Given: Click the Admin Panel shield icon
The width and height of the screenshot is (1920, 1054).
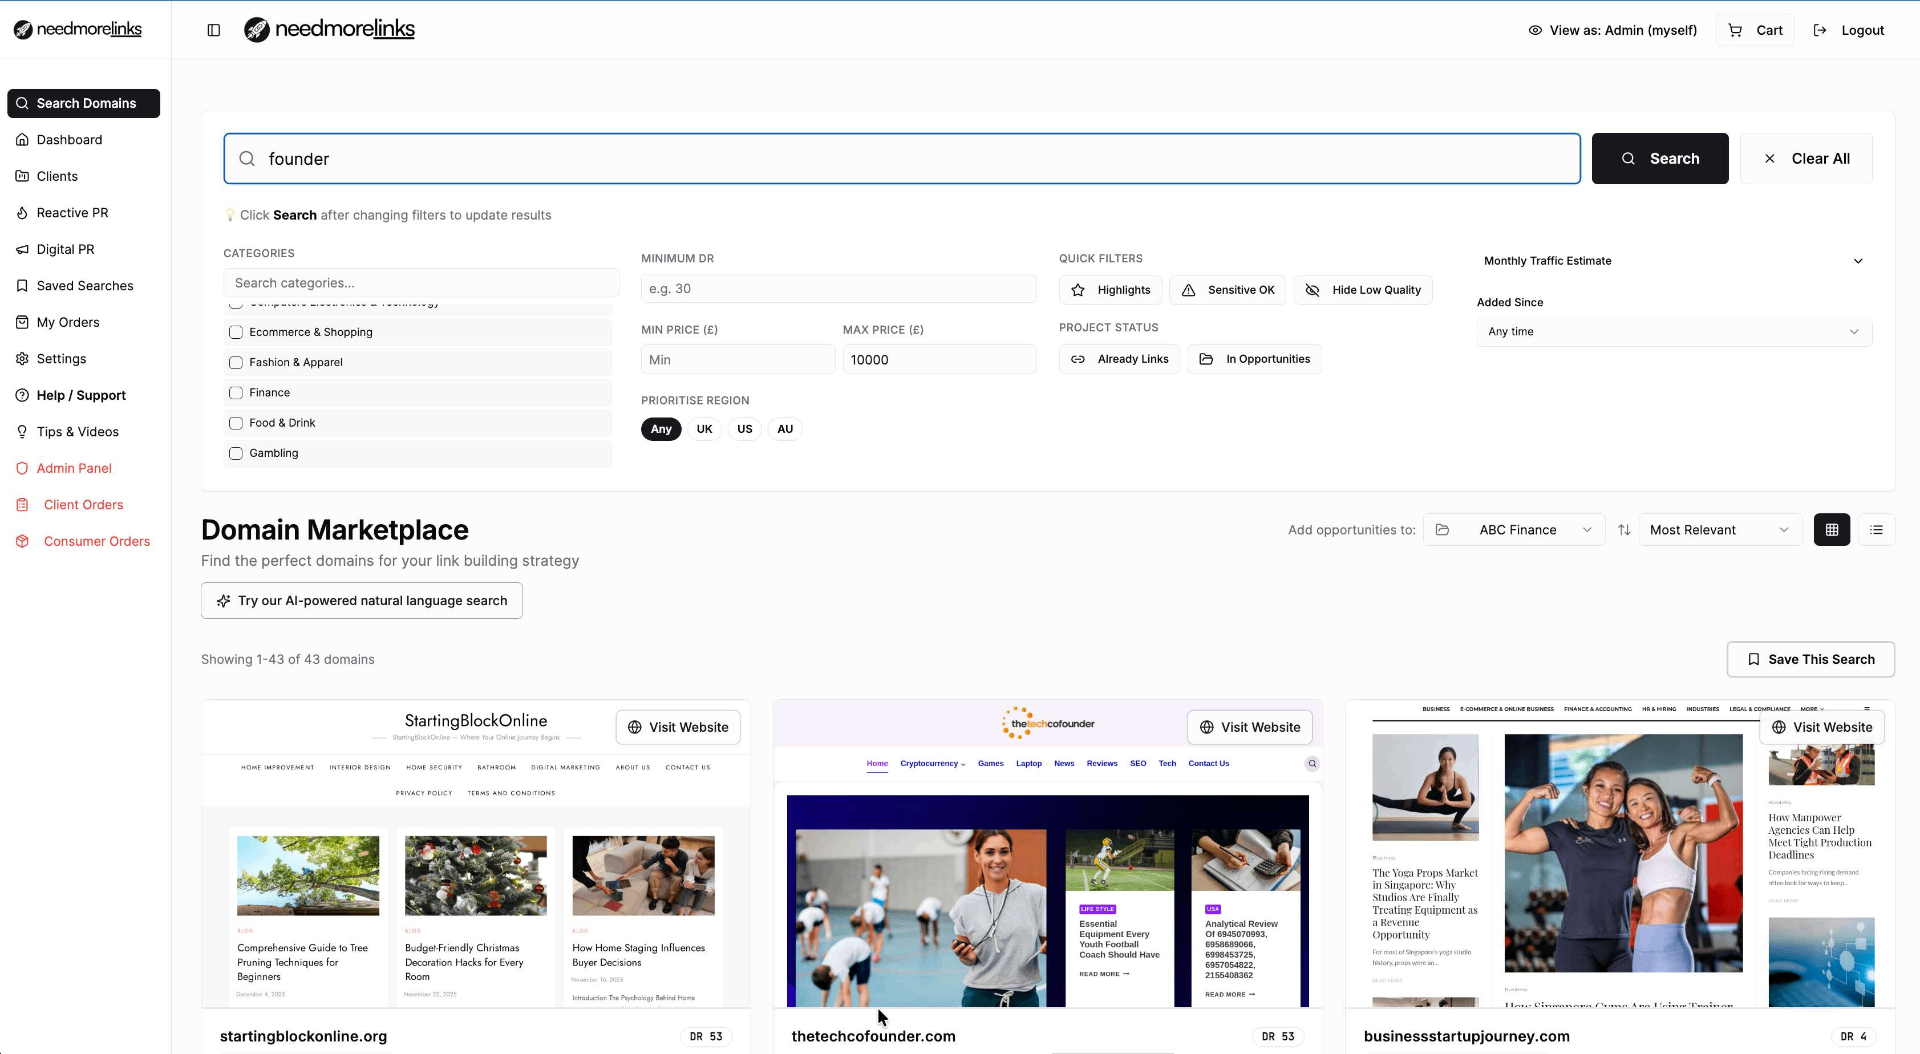Looking at the screenshot, I should [22, 468].
